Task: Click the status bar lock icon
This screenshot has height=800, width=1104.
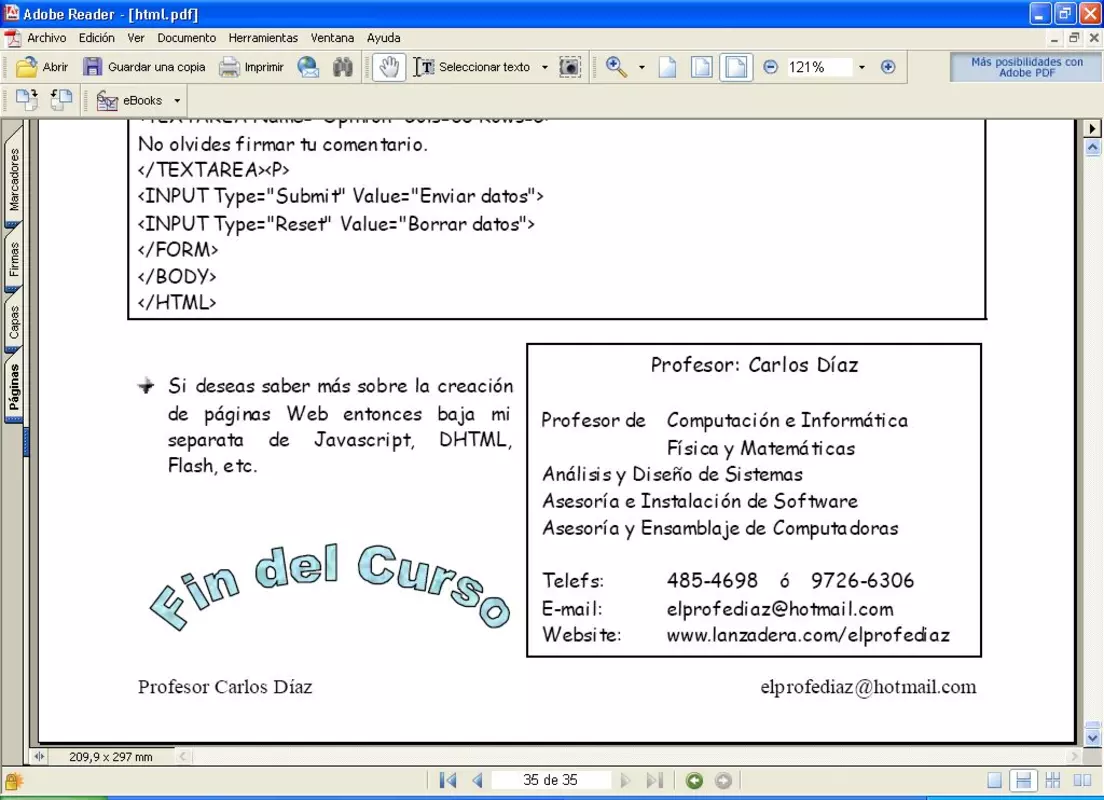Action: point(14,781)
